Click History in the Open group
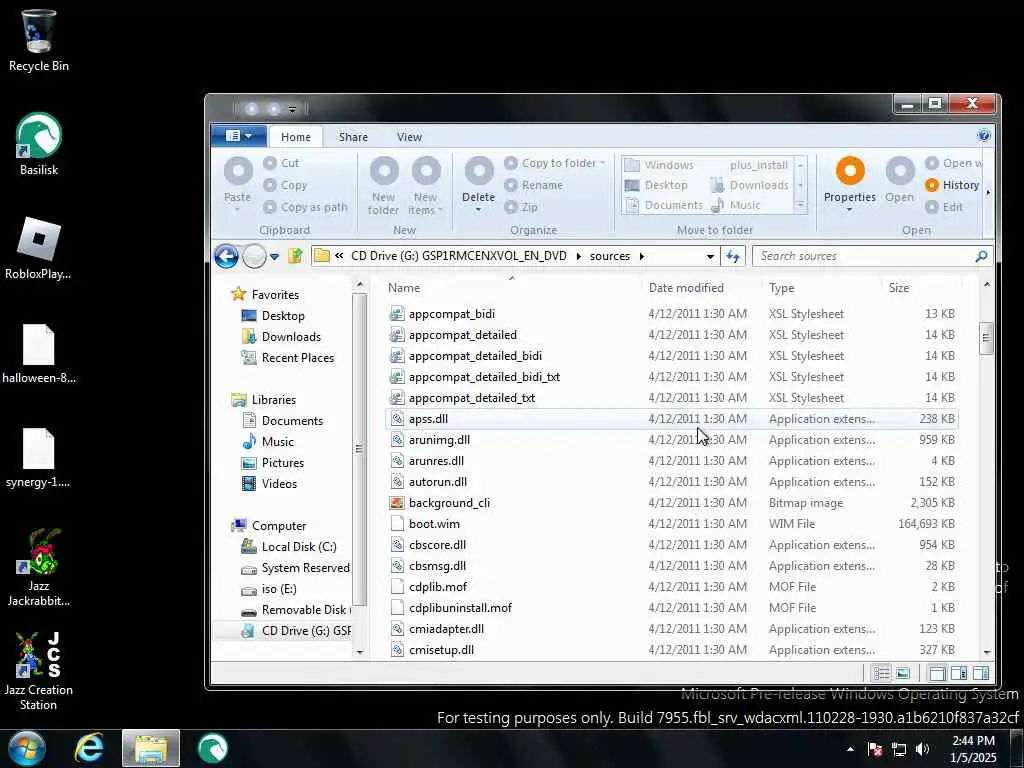Viewport: 1024px width, 768px height. 952,185
